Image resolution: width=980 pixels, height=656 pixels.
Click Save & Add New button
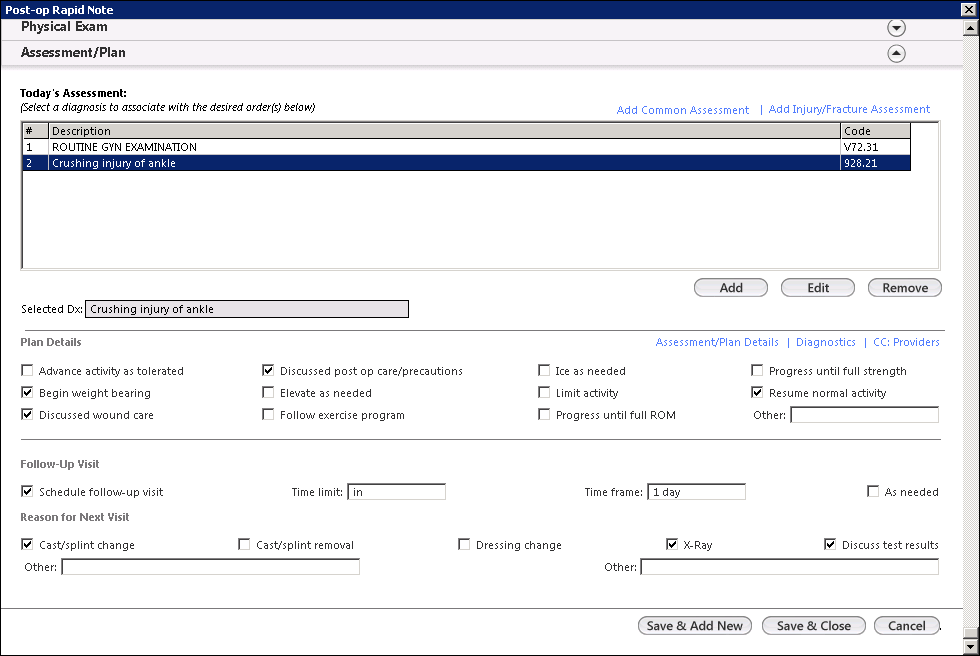click(x=694, y=625)
